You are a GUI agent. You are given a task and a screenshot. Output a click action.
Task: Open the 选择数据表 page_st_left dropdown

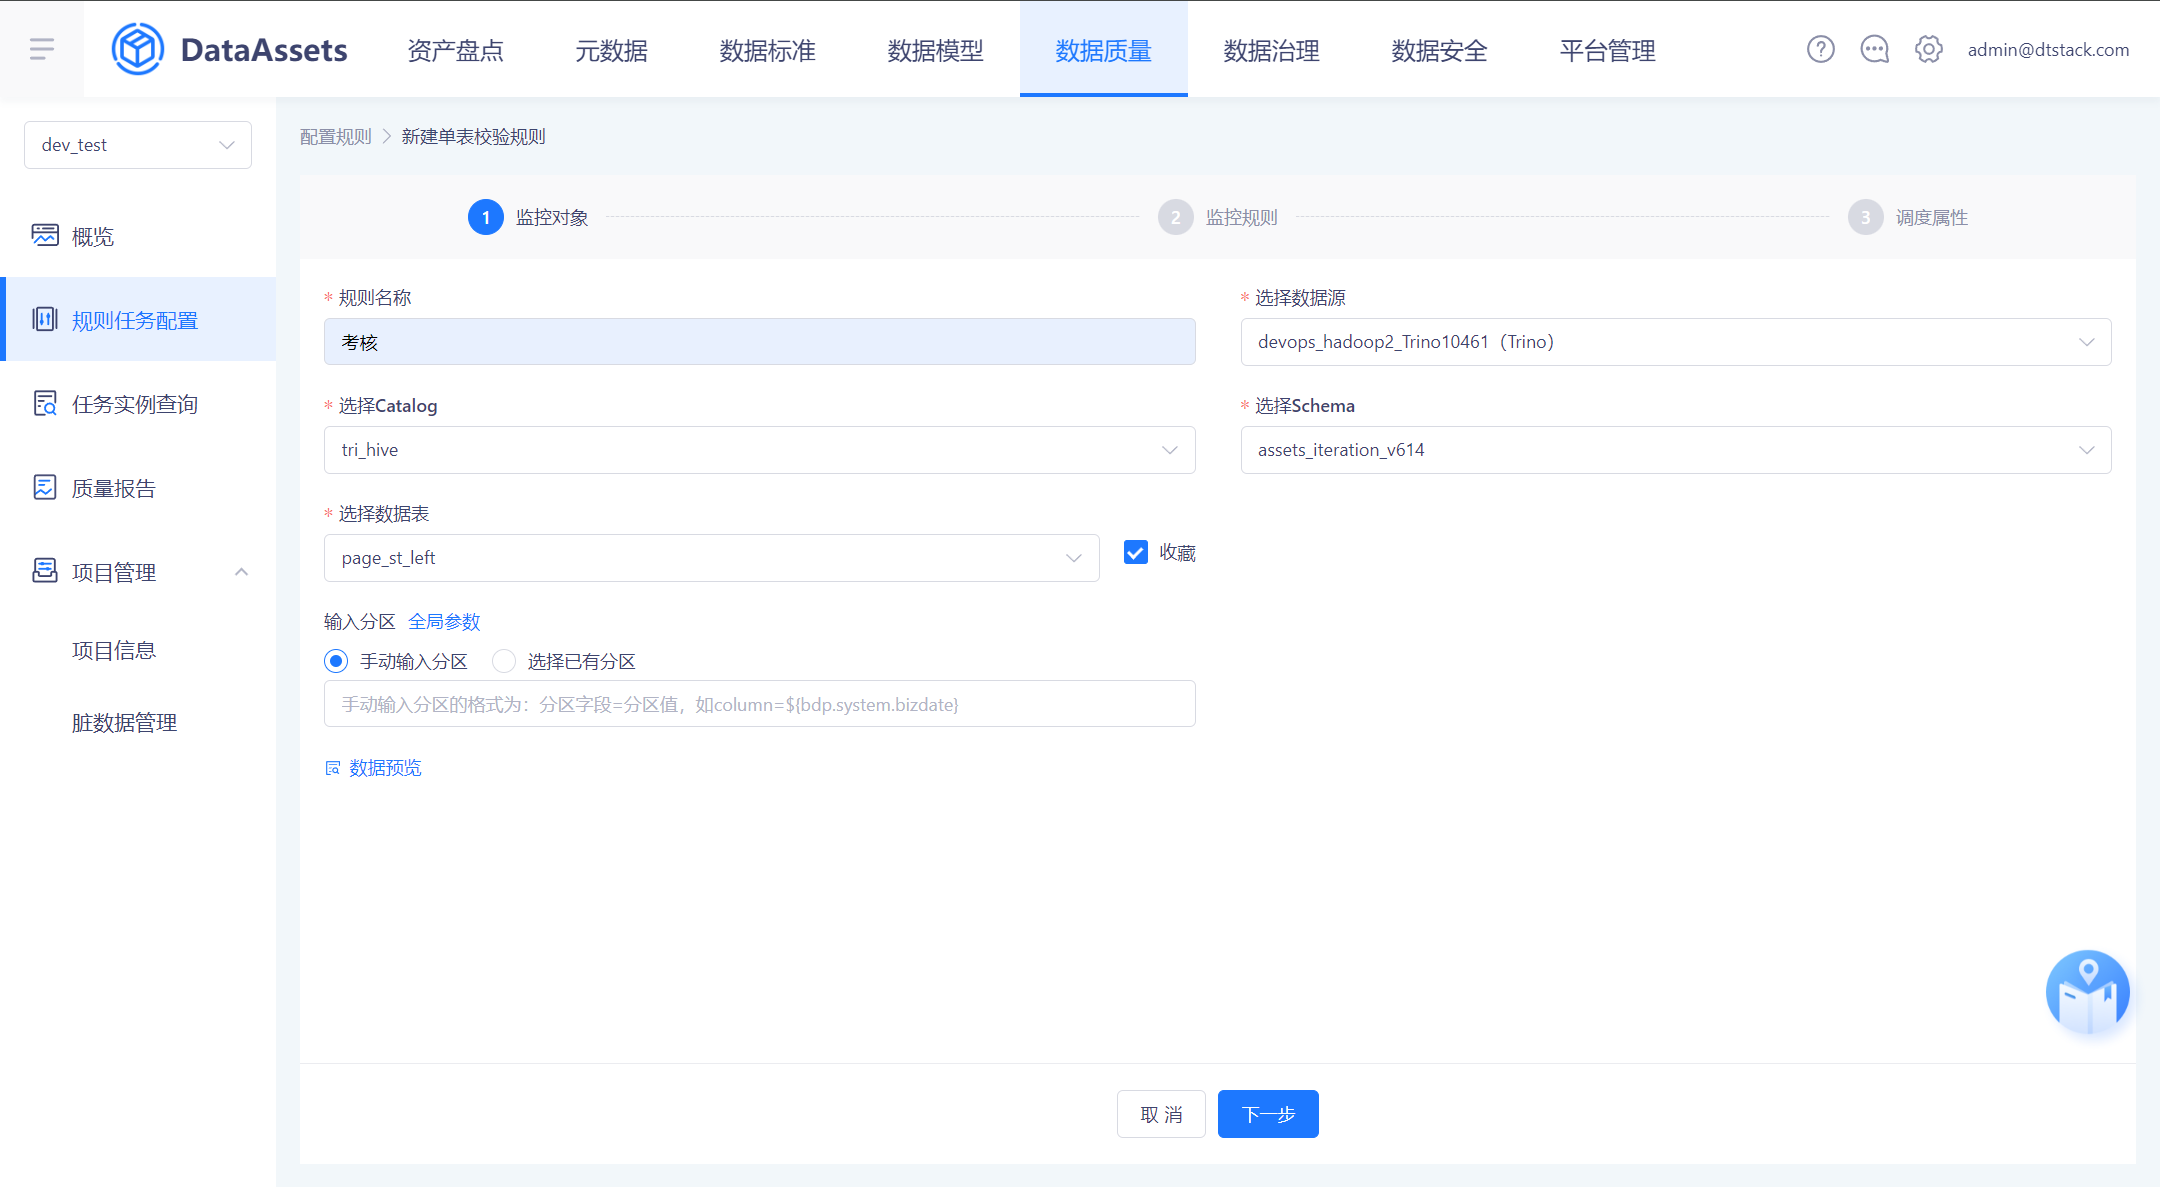[712, 558]
